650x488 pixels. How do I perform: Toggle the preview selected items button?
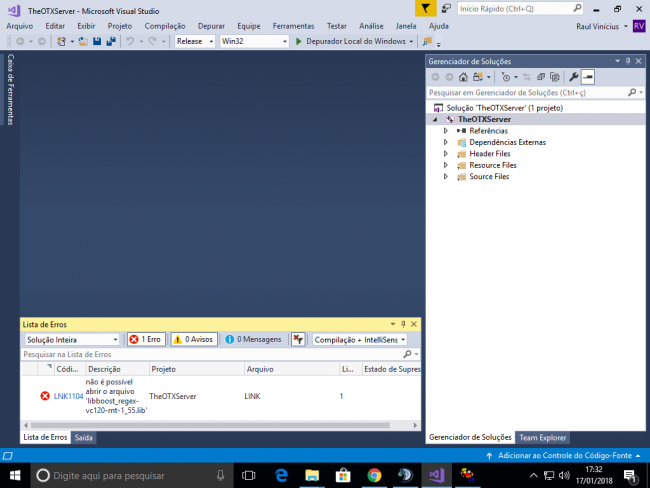pyautogui.click(x=588, y=77)
